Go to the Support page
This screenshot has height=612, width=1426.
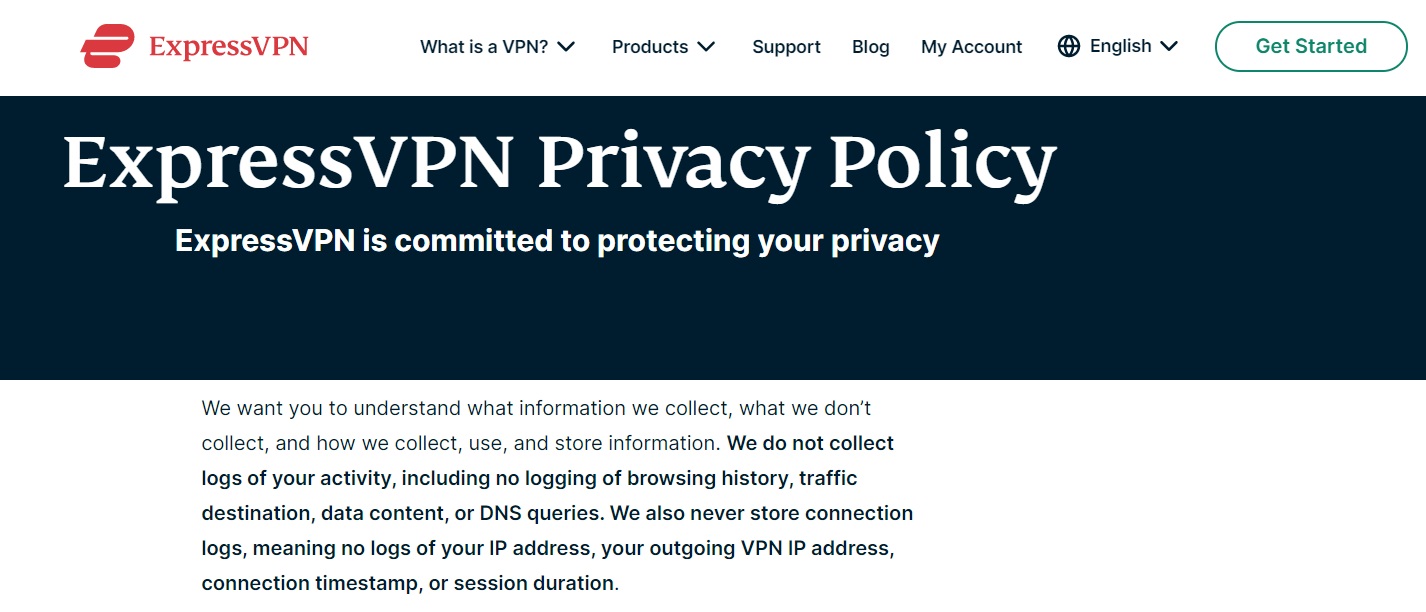click(786, 47)
